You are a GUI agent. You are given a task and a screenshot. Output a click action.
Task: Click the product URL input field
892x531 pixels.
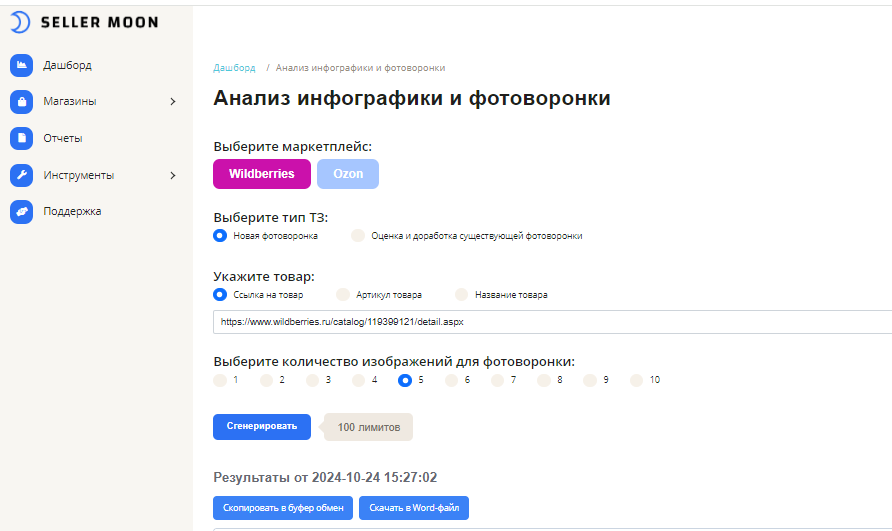coord(552,322)
